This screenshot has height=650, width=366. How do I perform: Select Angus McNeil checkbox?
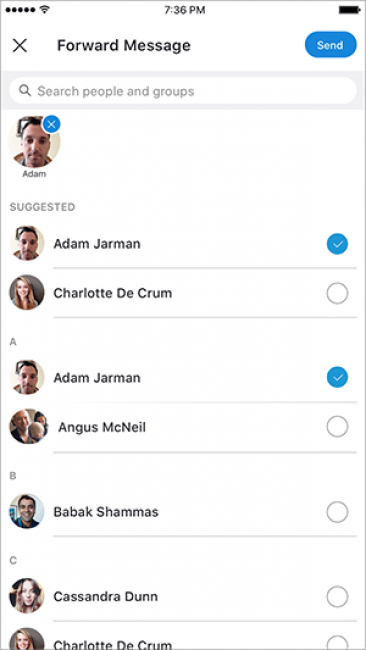(x=337, y=427)
